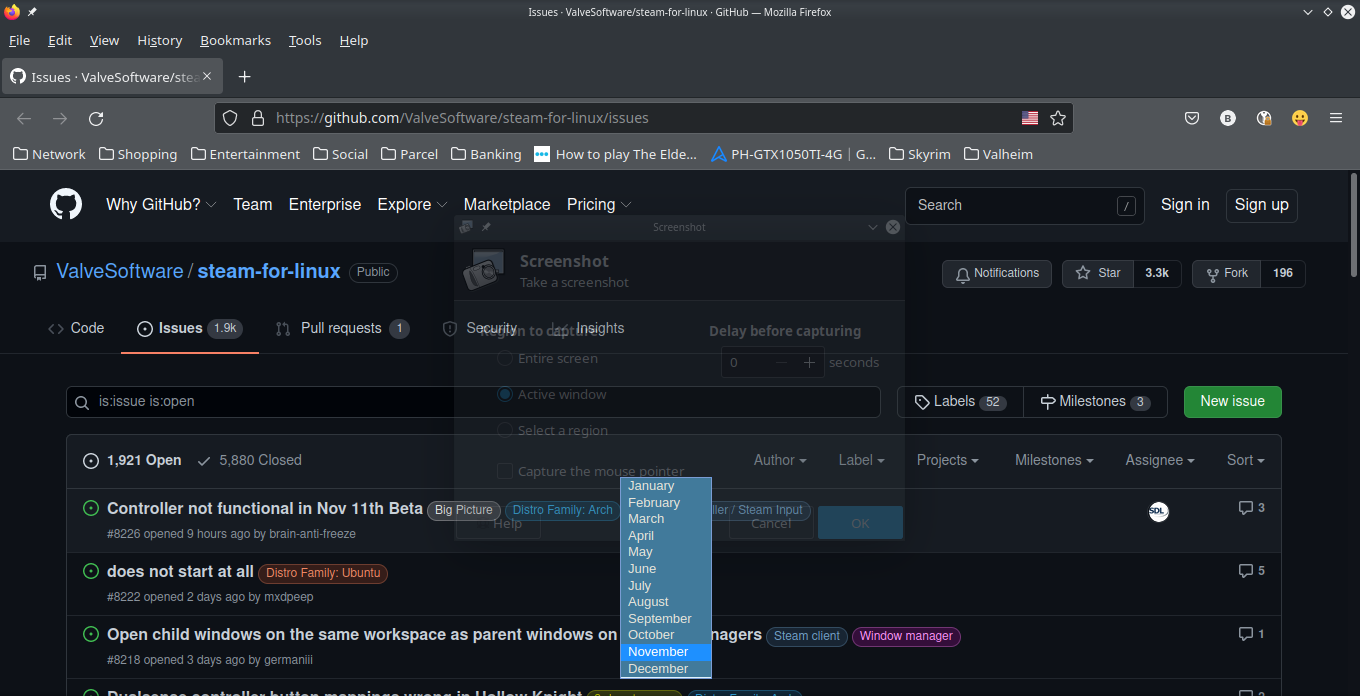The image size is (1360, 696).
Task: Open the Valheim bookmarks folder
Action: 998,154
